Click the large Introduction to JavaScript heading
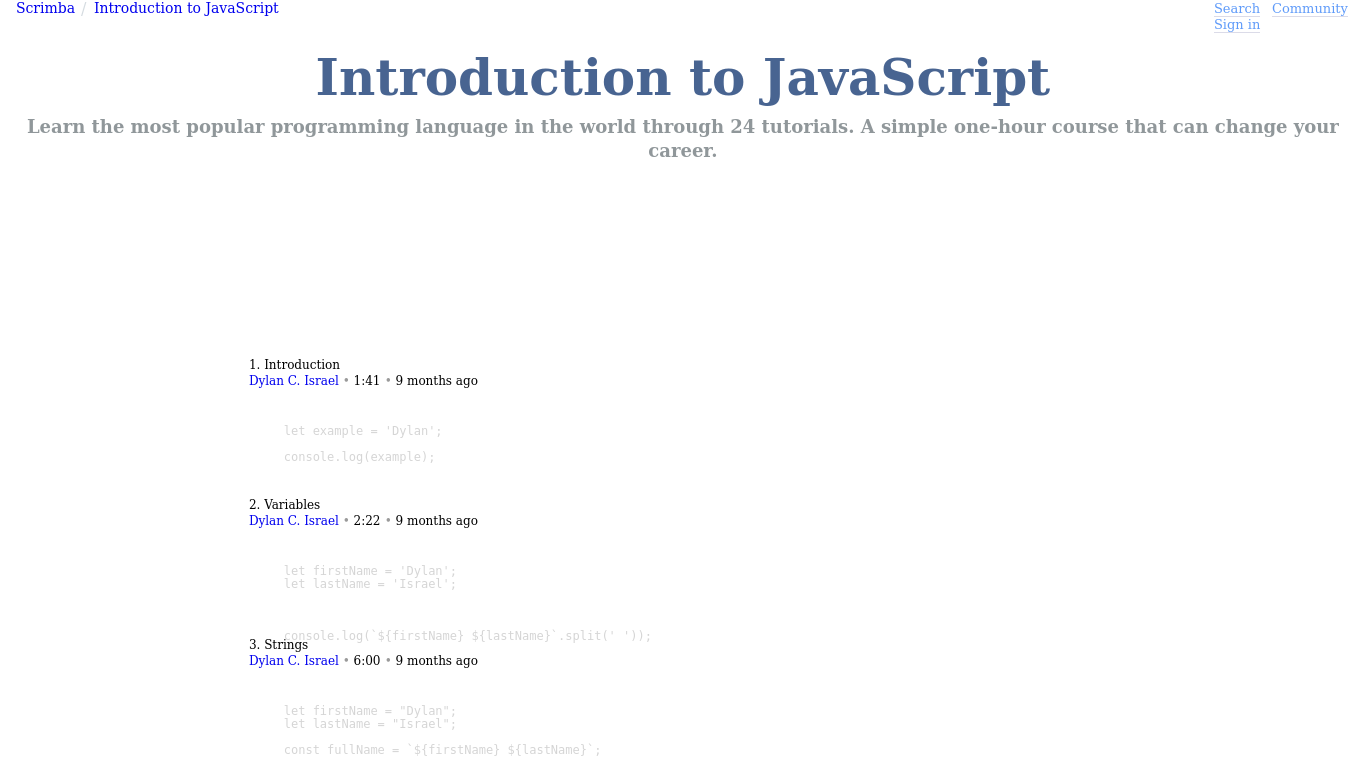The width and height of the screenshot is (1366, 768). 682,80
